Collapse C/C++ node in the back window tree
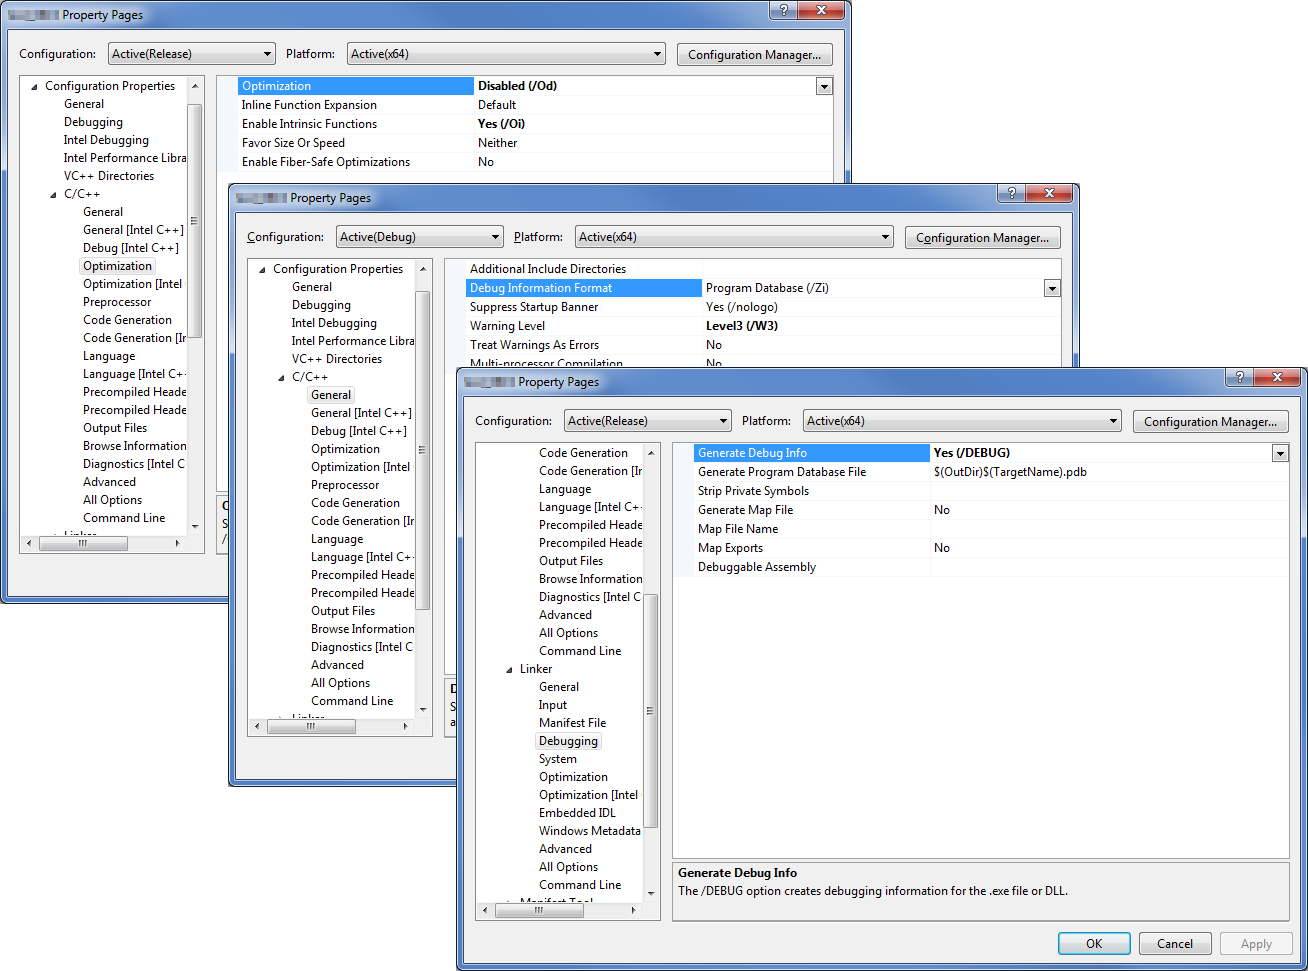The image size is (1308, 971). 54,194
